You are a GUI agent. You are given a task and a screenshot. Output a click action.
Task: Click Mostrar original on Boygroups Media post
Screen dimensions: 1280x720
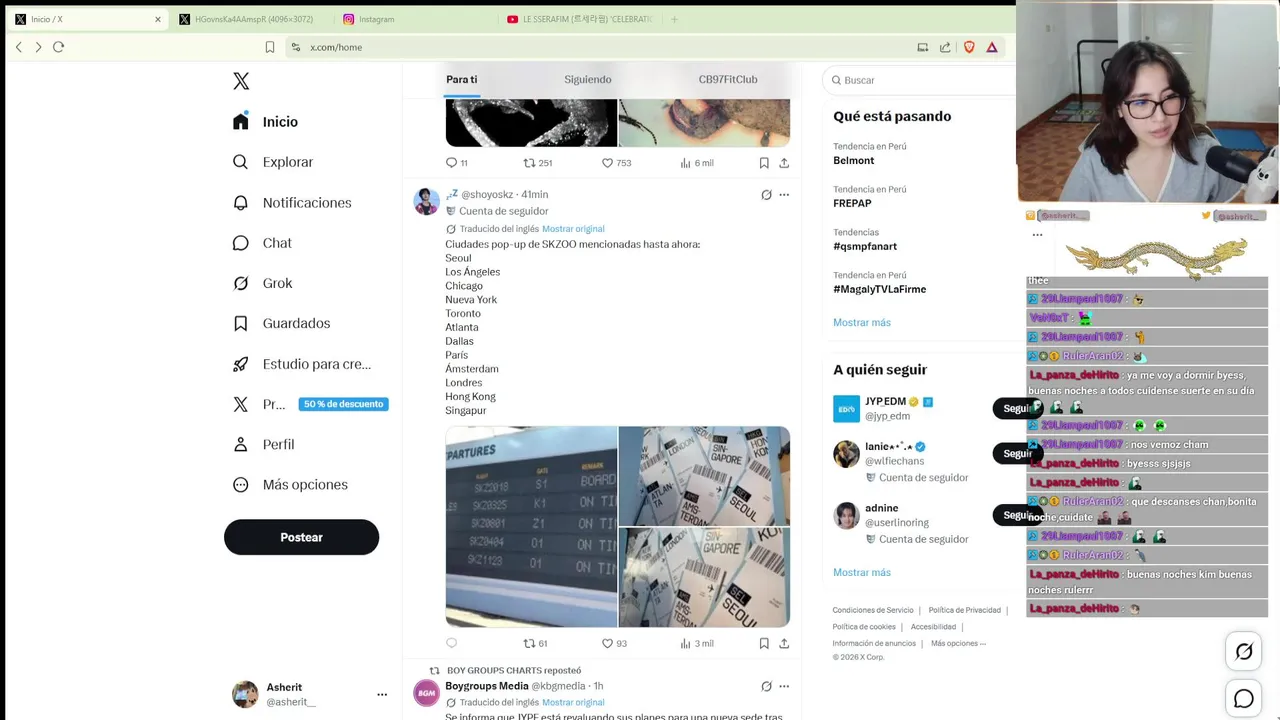point(573,703)
